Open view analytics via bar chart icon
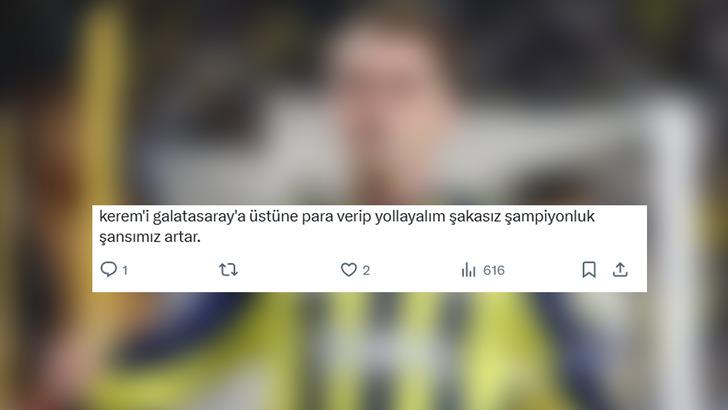Viewport: 728px width, 410px height. click(468, 270)
